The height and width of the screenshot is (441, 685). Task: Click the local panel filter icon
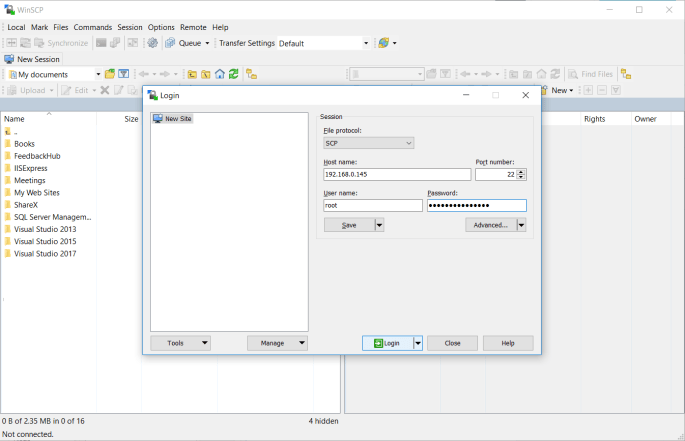coord(124,74)
